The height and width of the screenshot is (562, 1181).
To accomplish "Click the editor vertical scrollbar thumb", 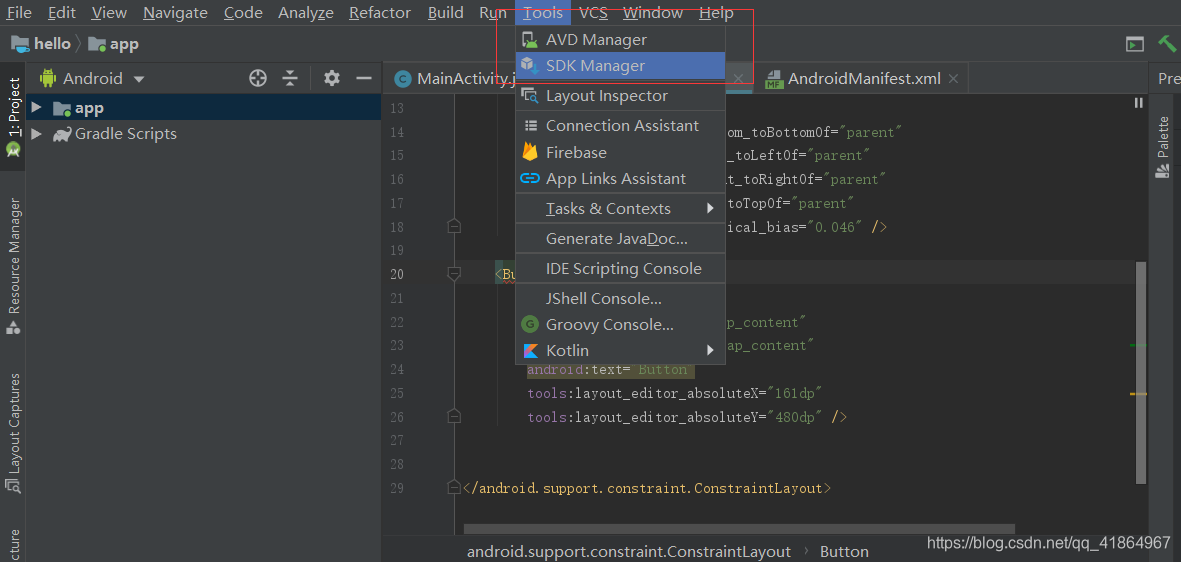I will tap(1141, 372).
